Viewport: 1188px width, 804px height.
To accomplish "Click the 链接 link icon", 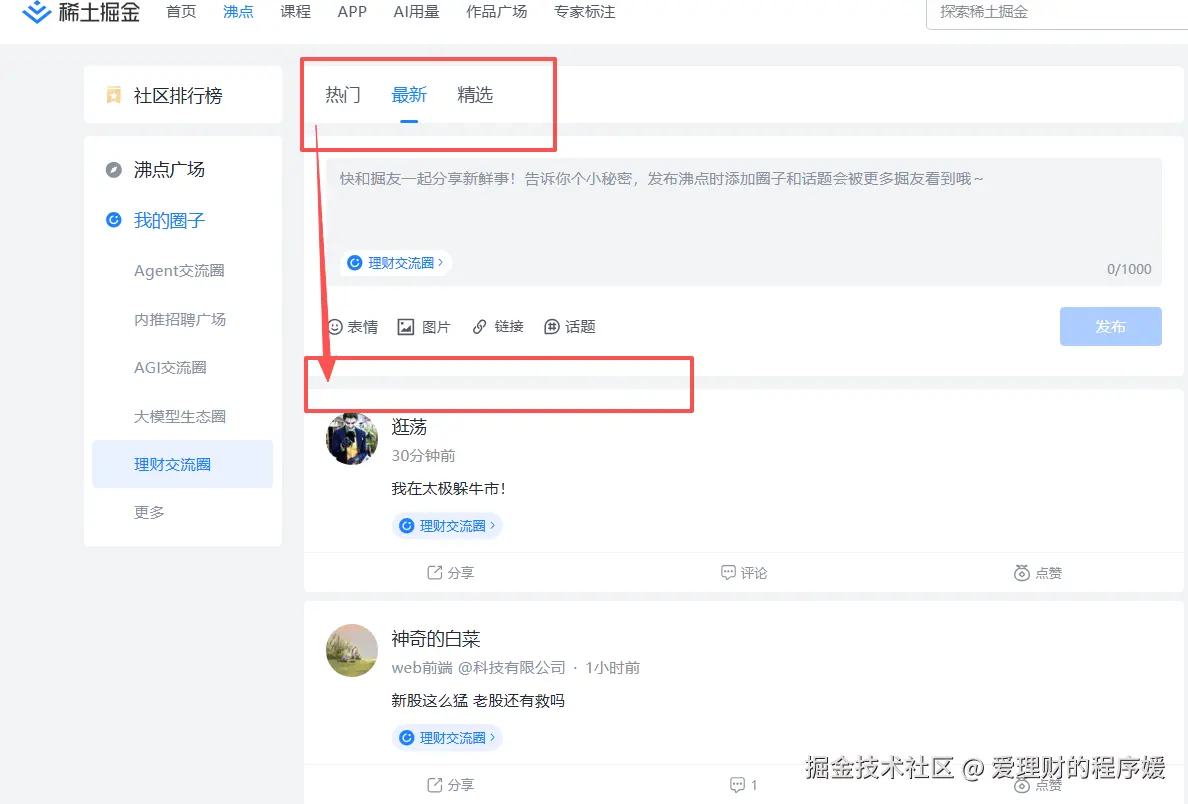I will pyautogui.click(x=480, y=327).
